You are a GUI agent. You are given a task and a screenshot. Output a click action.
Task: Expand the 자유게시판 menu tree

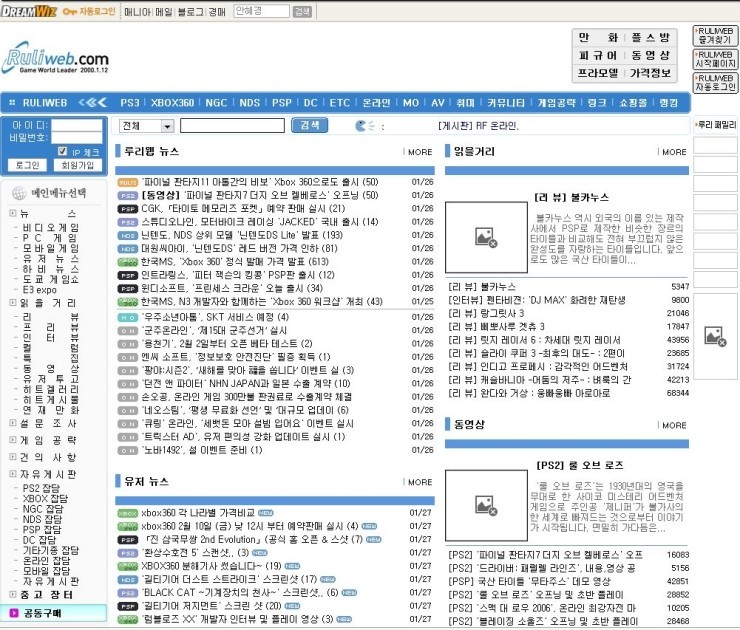[13, 474]
